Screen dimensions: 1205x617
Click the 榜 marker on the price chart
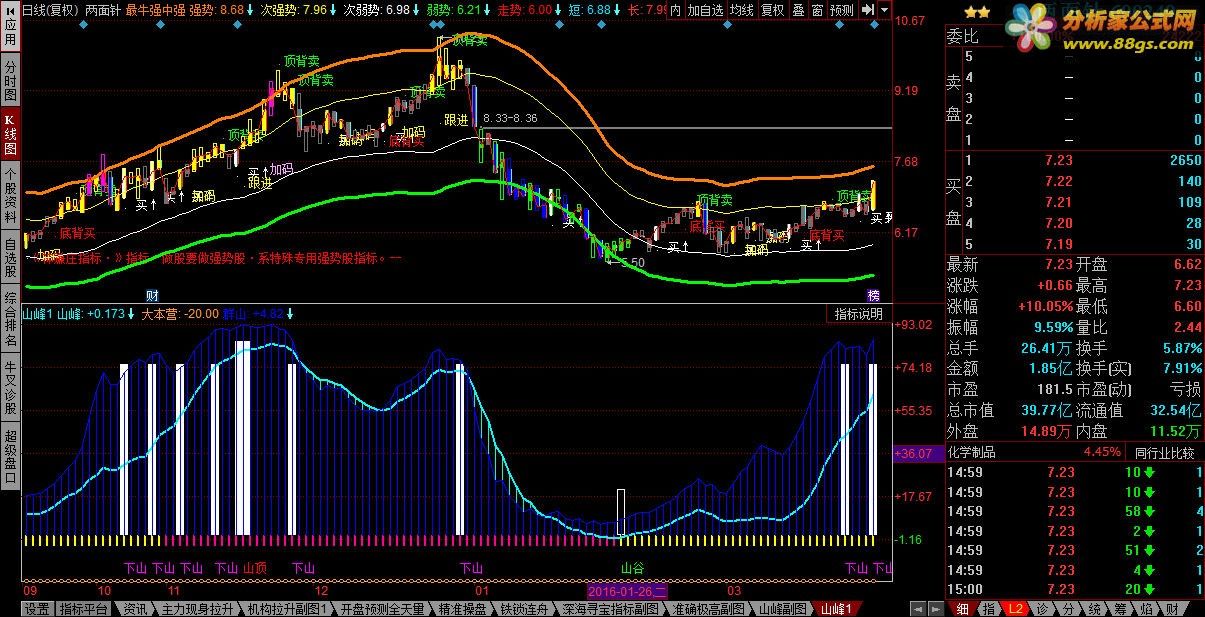coord(873,295)
